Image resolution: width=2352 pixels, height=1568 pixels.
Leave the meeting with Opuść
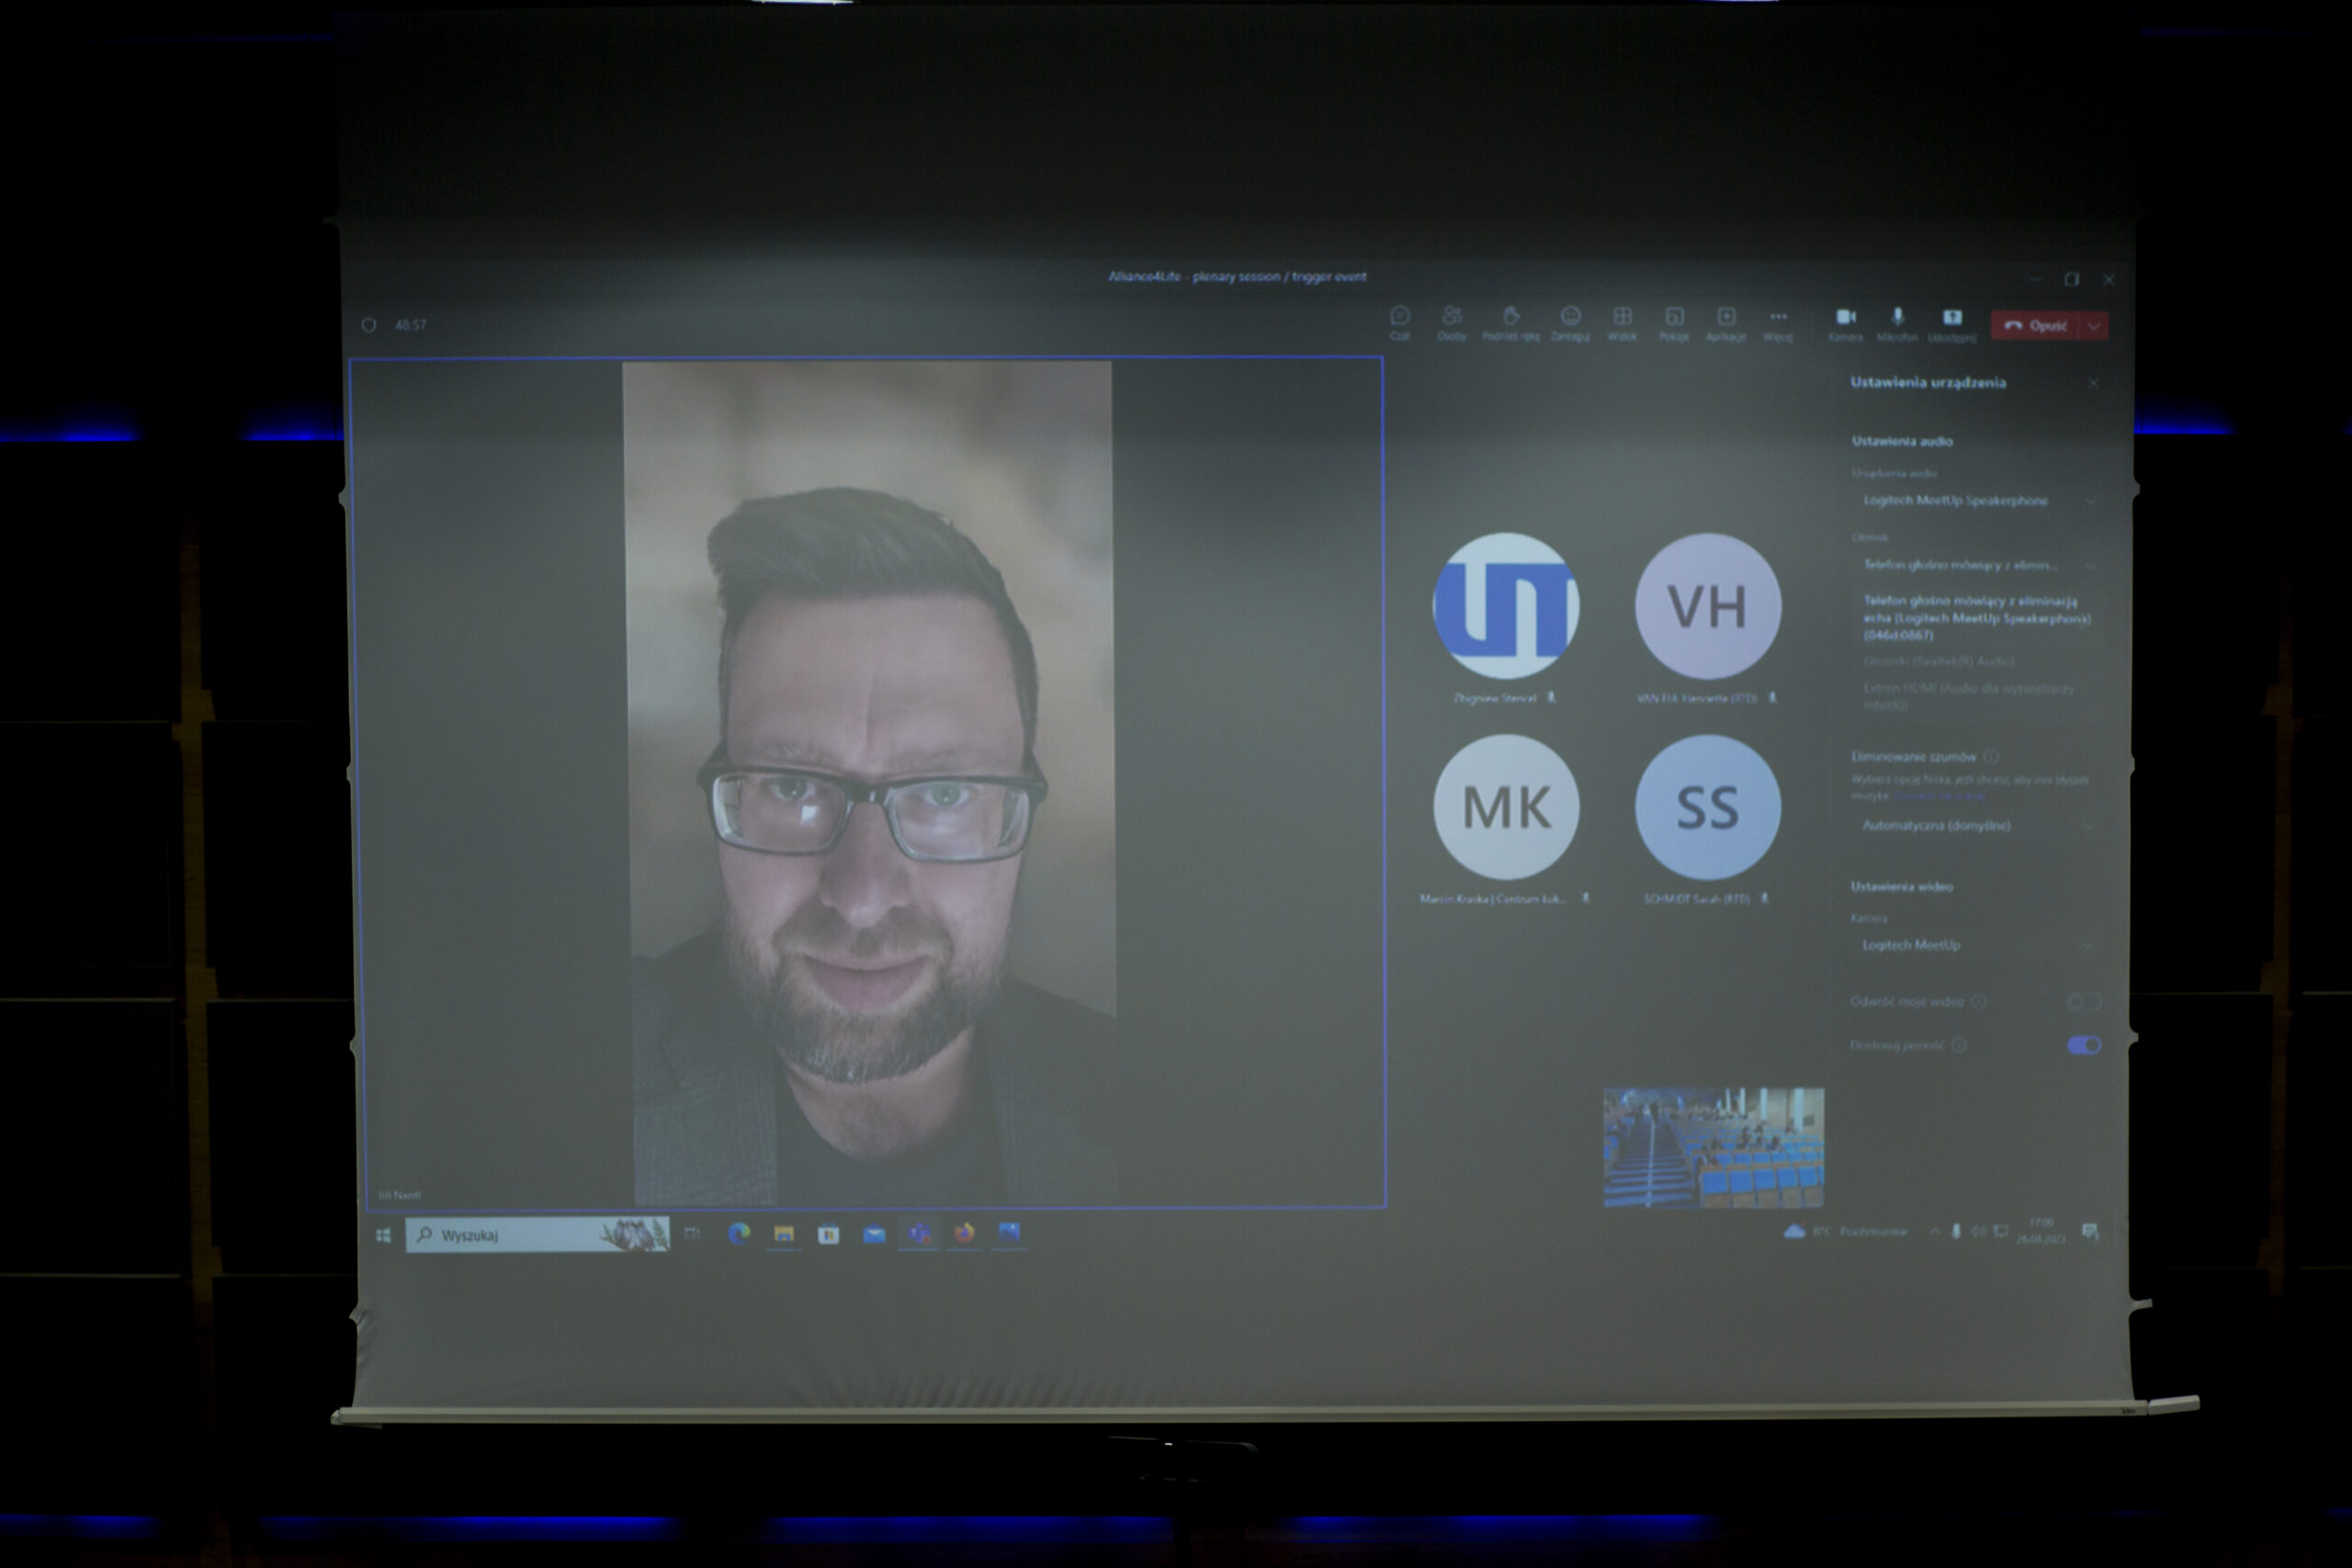(x=2035, y=326)
